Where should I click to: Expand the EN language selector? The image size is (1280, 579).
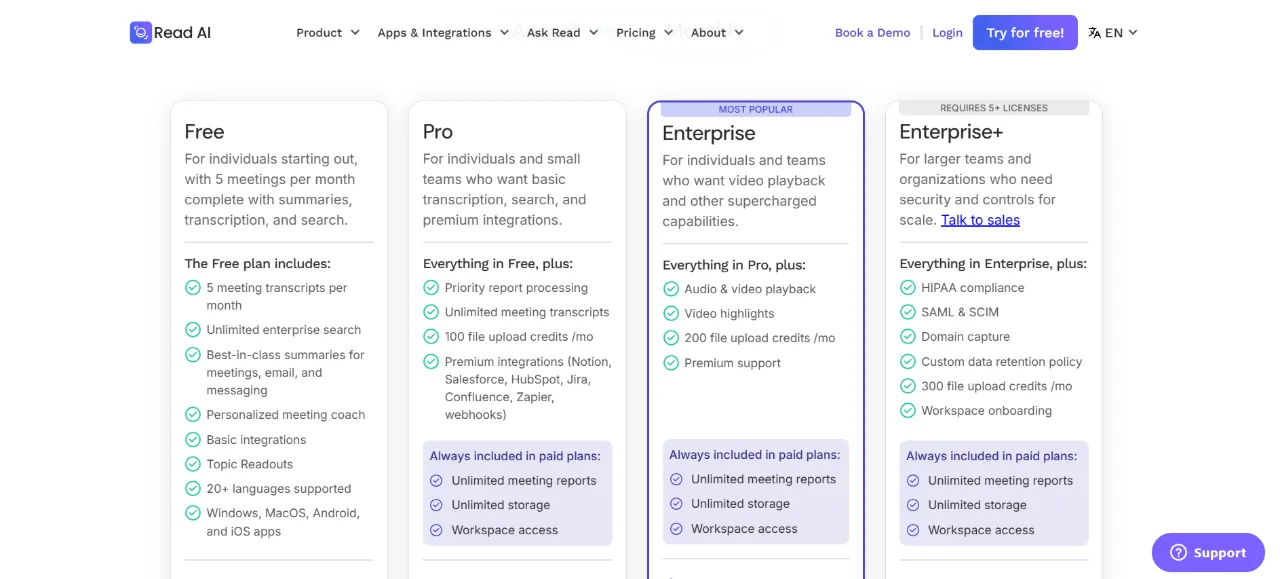[1113, 33]
